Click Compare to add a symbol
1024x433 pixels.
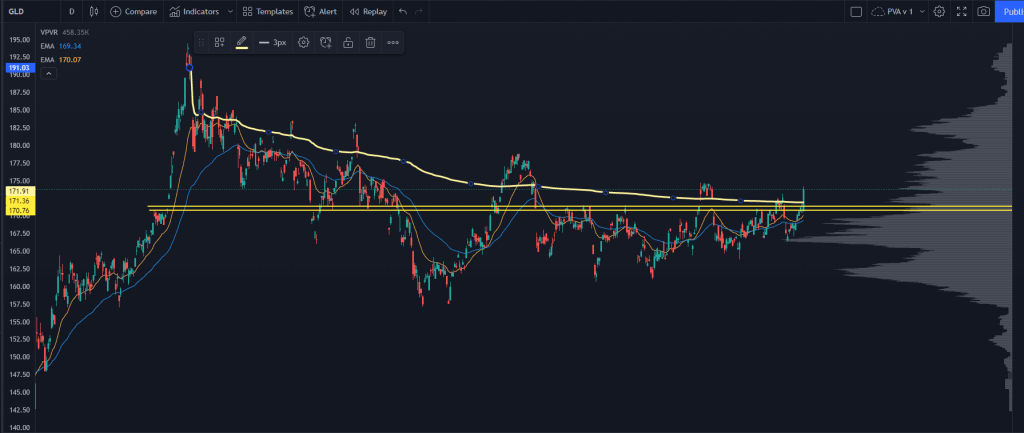click(x=133, y=11)
